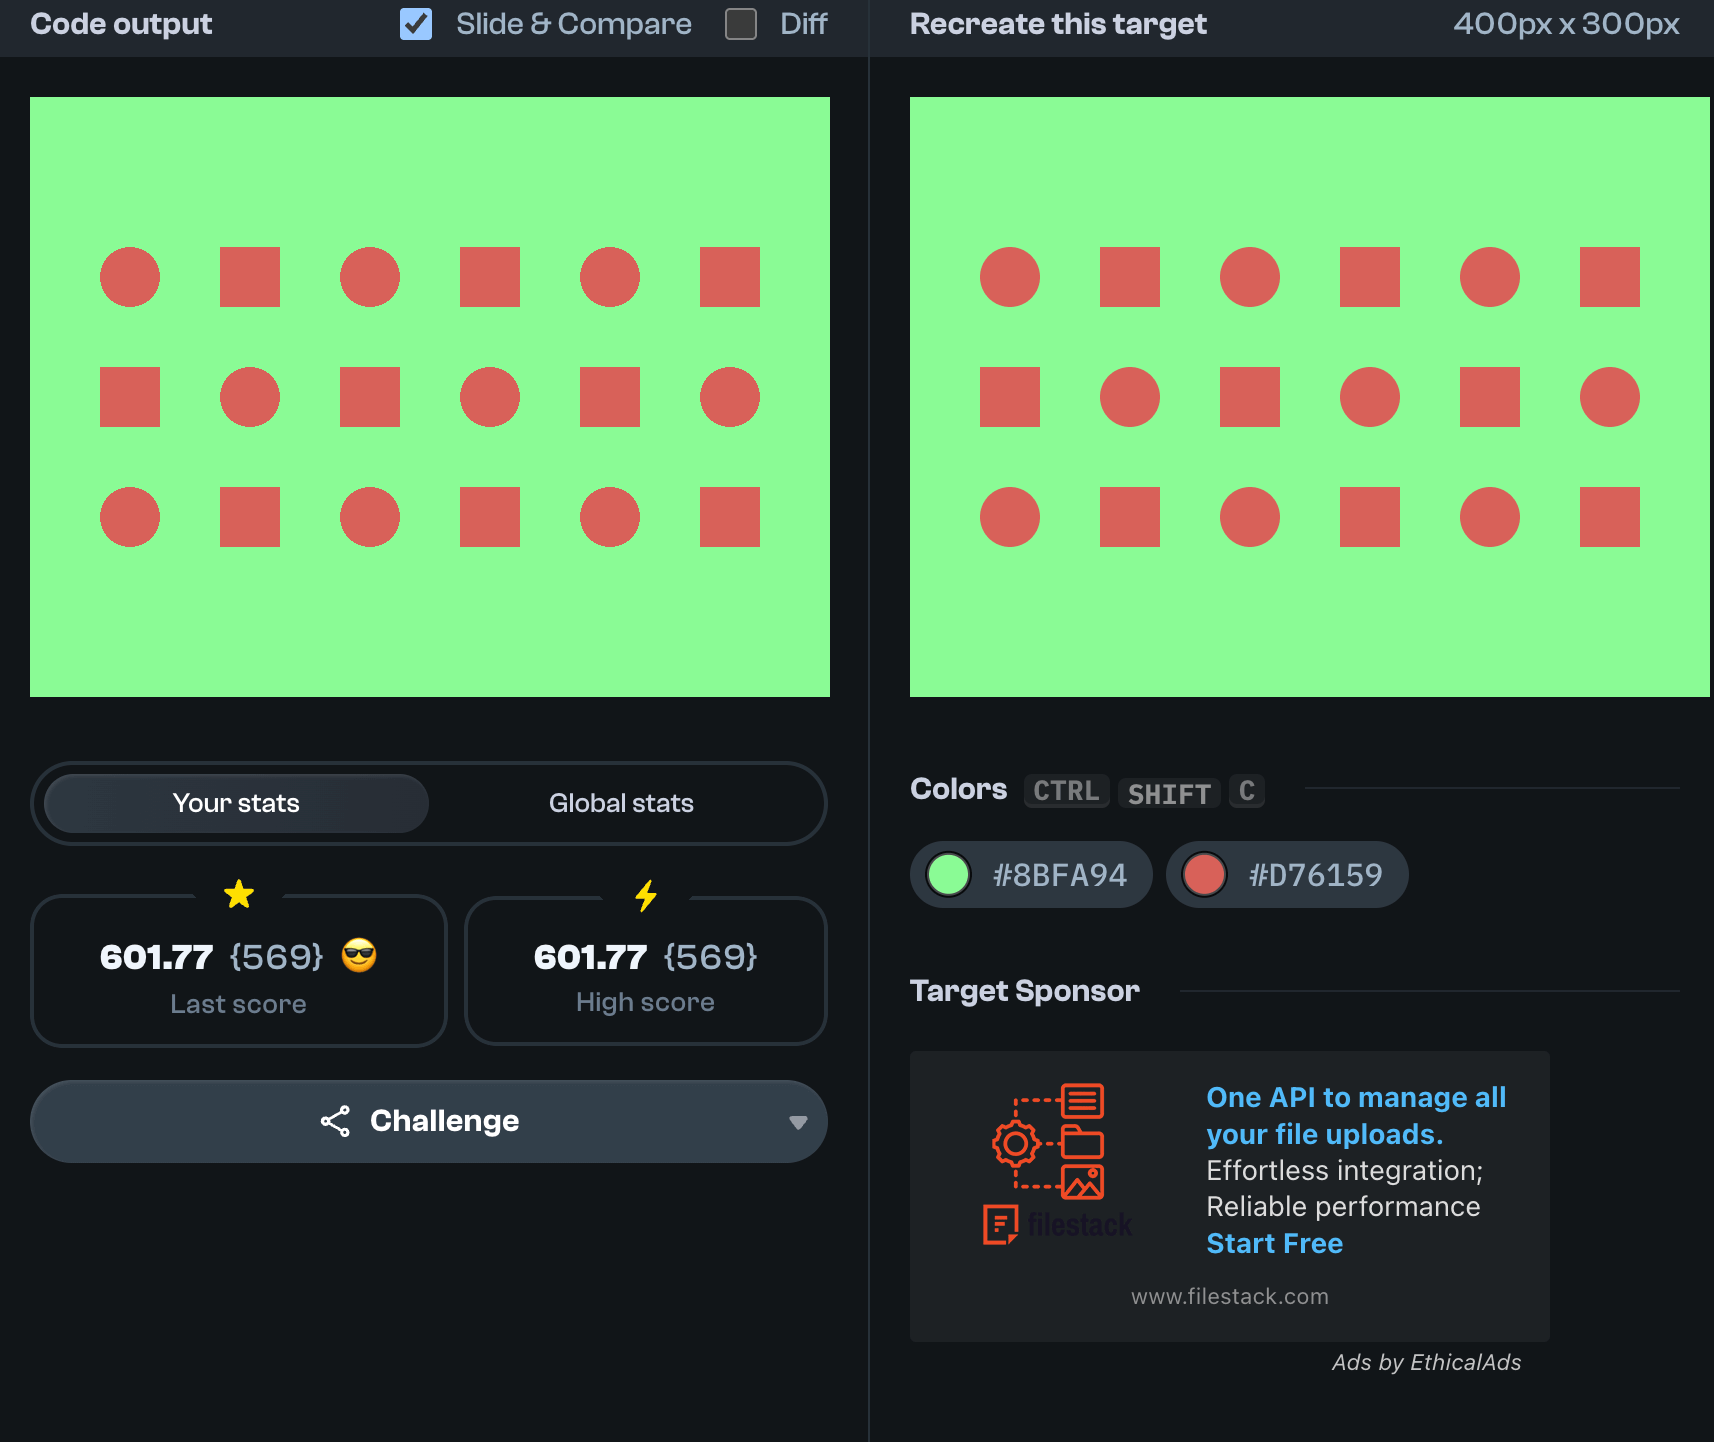Click the Start Free link
The height and width of the screenshot is (1442, 1714).
(1274, 1243)
